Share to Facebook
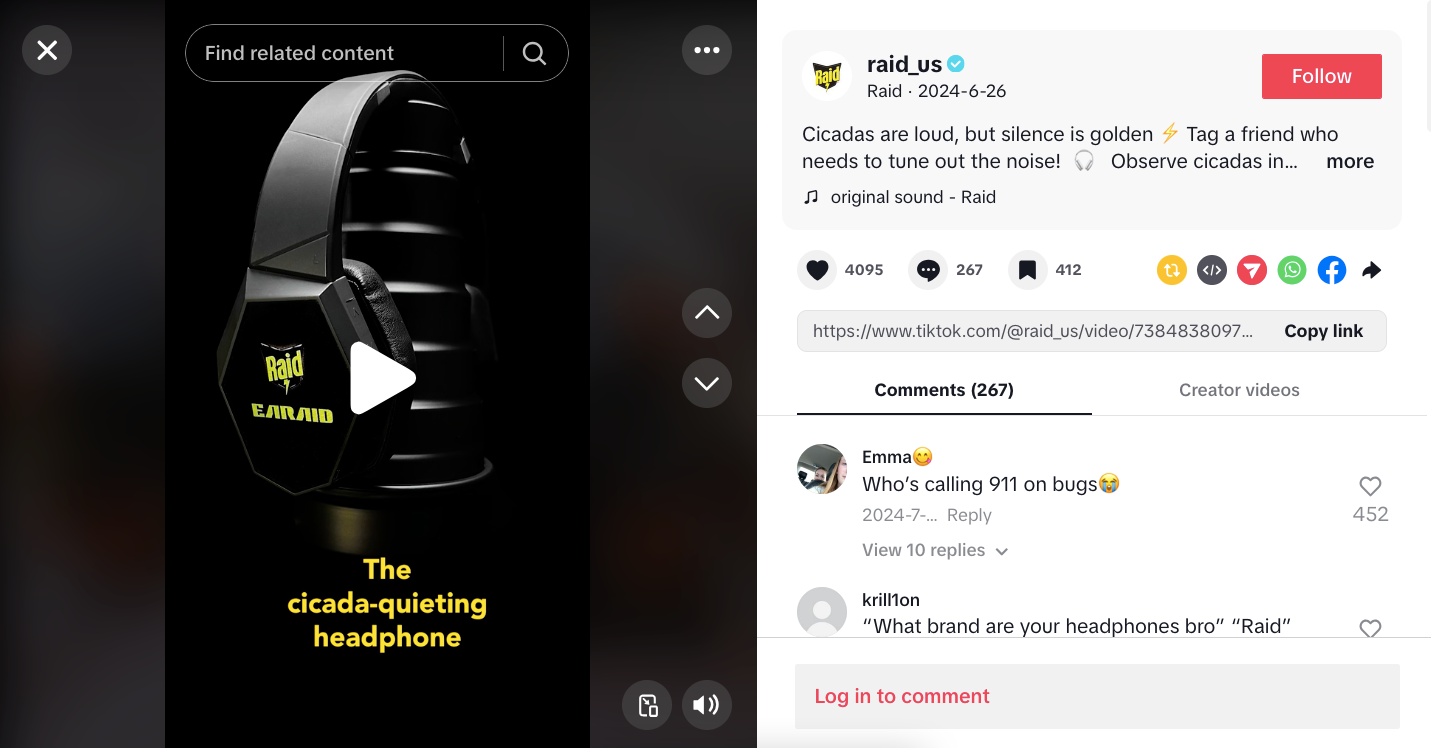Screen dimensions: 1431x748 tap(1332, 270)
